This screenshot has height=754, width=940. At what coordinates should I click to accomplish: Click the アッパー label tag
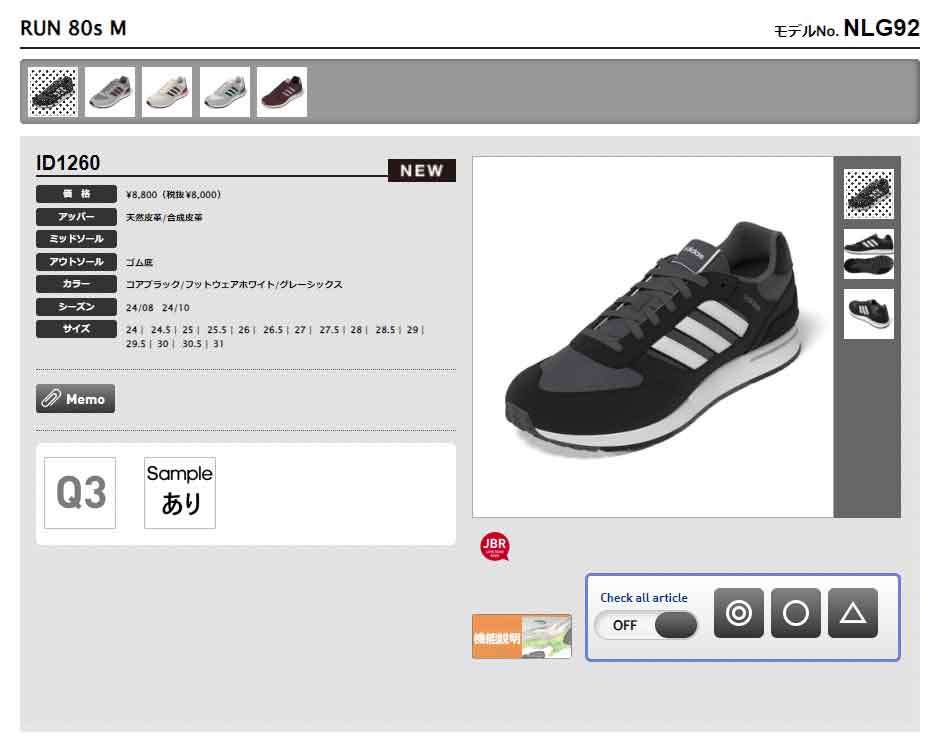76,216
